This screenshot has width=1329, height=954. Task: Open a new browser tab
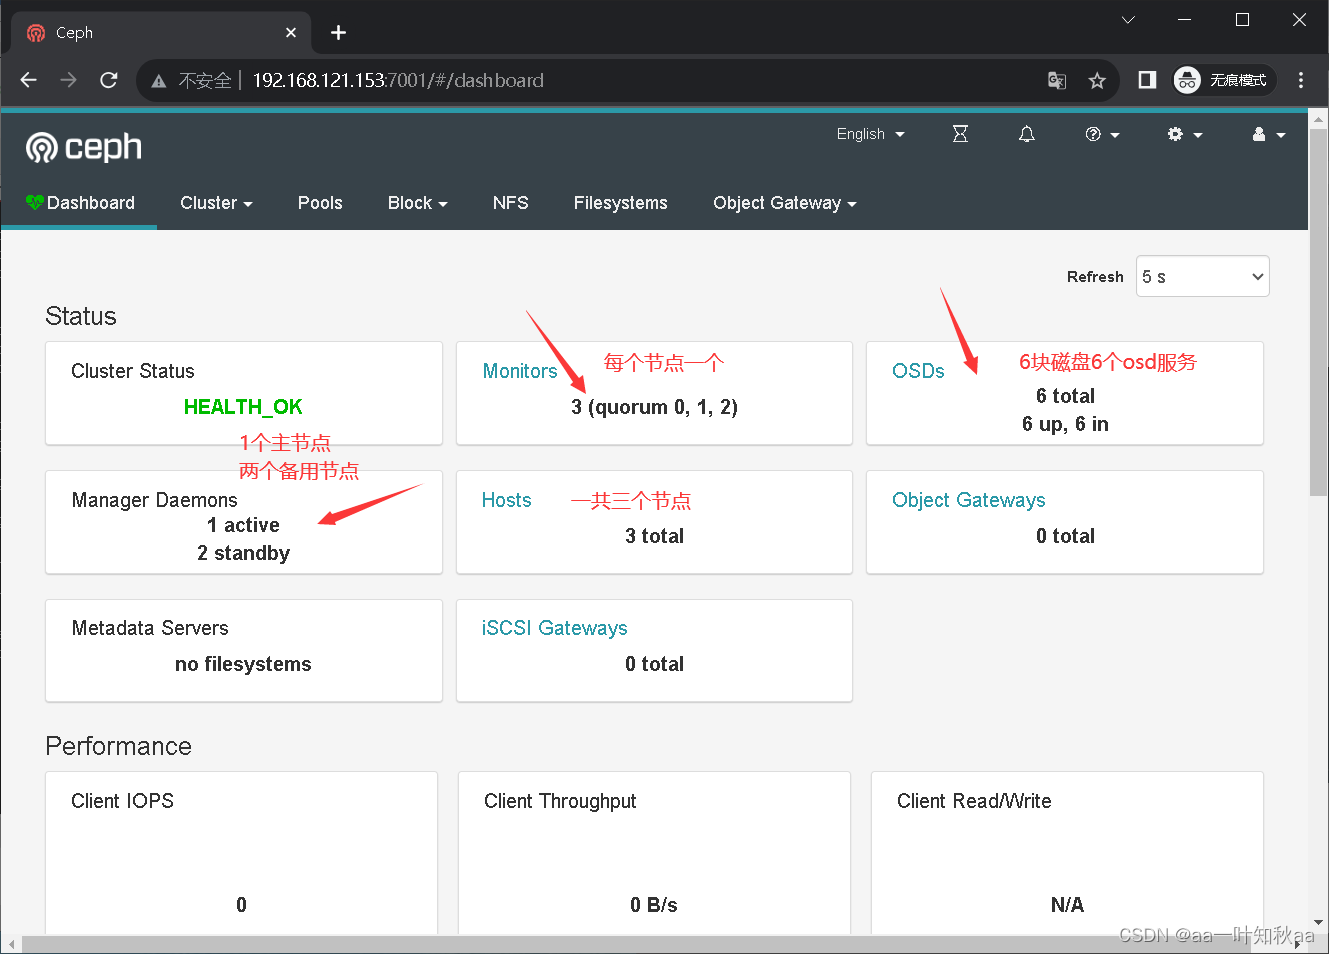pos(338,33)
